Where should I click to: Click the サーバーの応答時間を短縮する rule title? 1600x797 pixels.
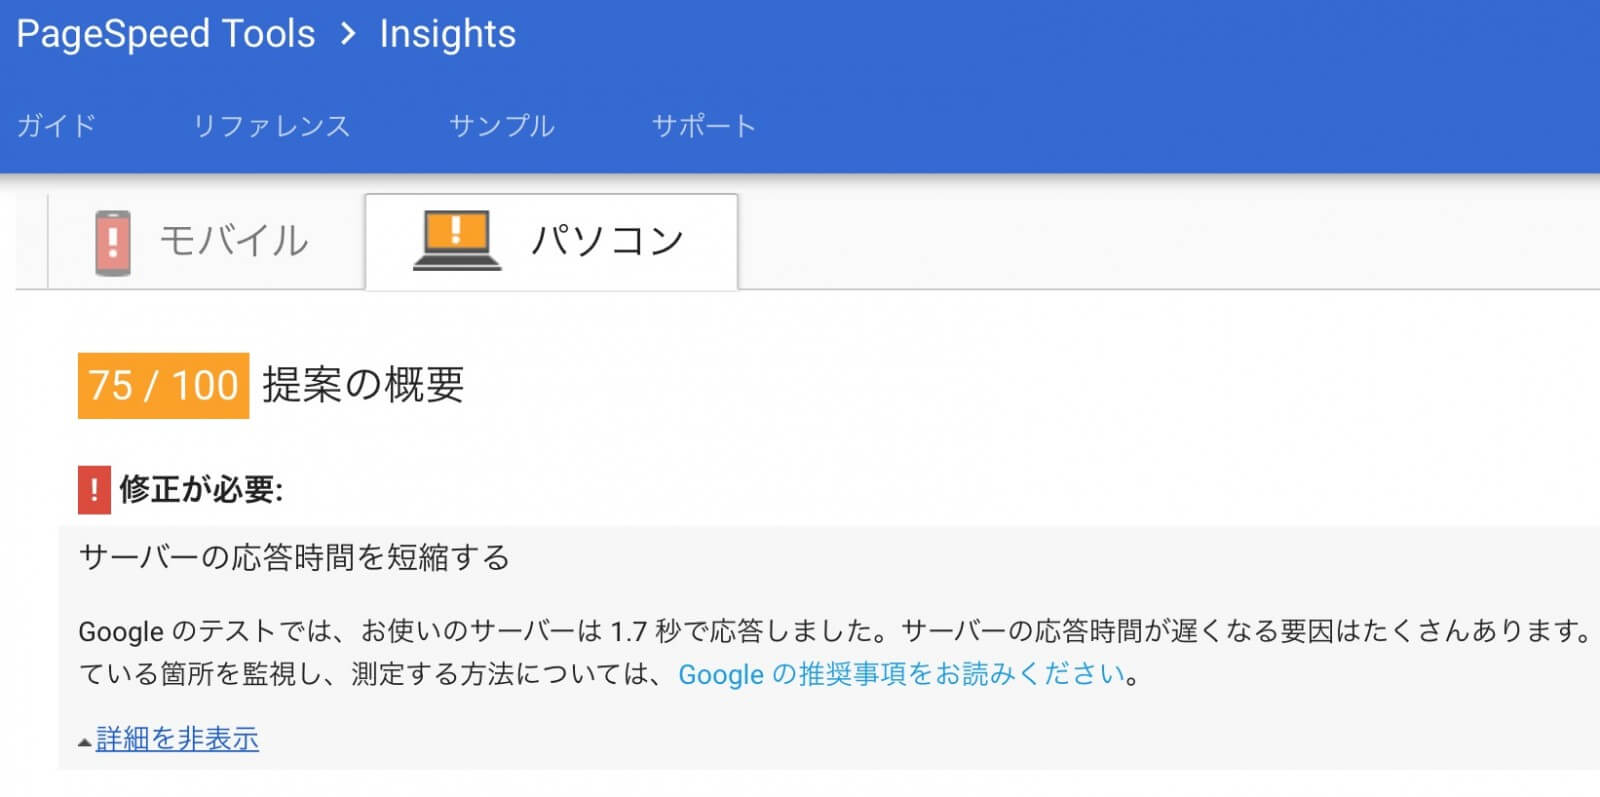coord(294,558)
